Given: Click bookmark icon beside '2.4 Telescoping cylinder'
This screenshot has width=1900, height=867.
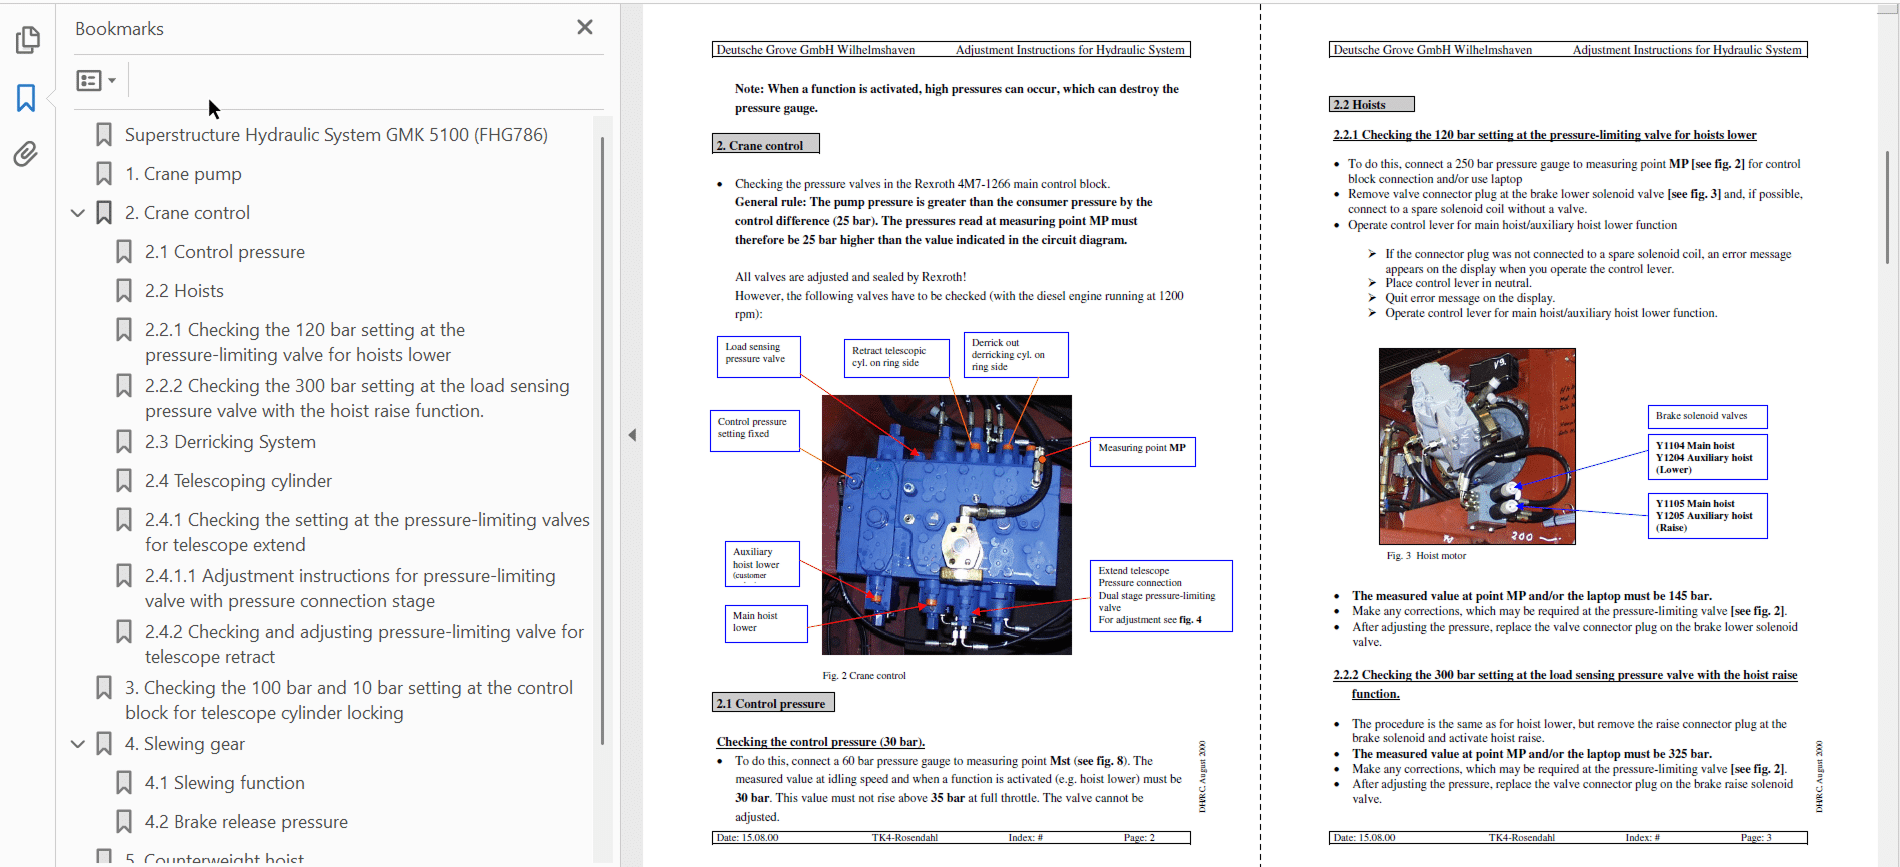Looking at the screenshot, I should 124,481.
